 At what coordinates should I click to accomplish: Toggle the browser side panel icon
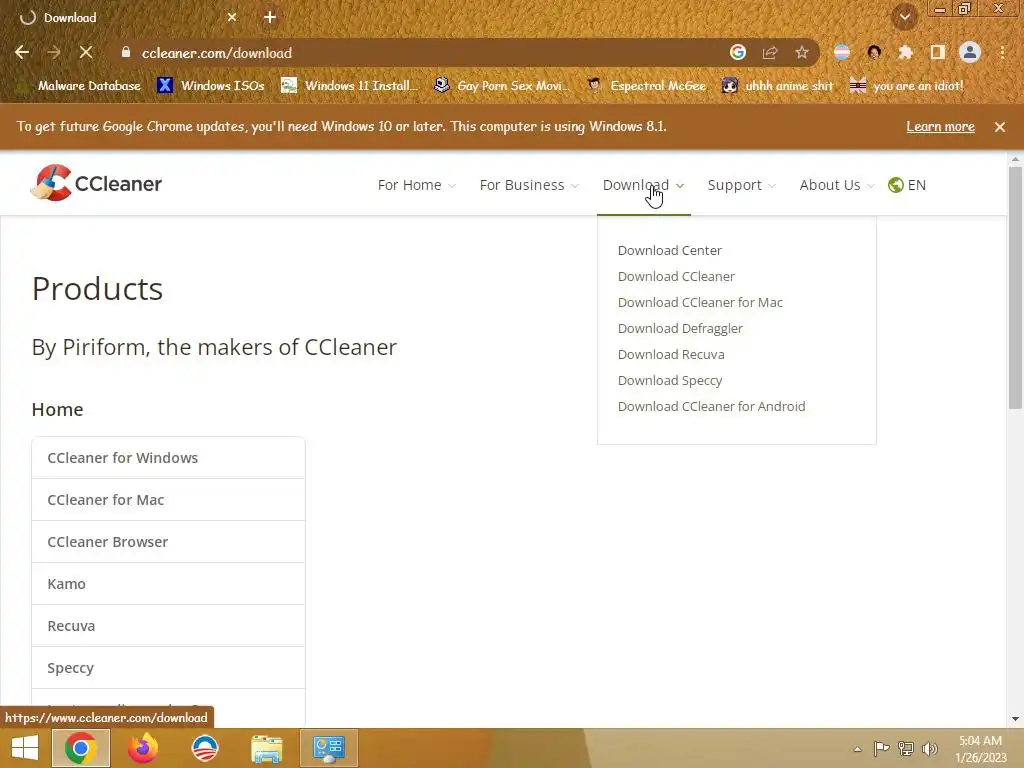point(938,53)
